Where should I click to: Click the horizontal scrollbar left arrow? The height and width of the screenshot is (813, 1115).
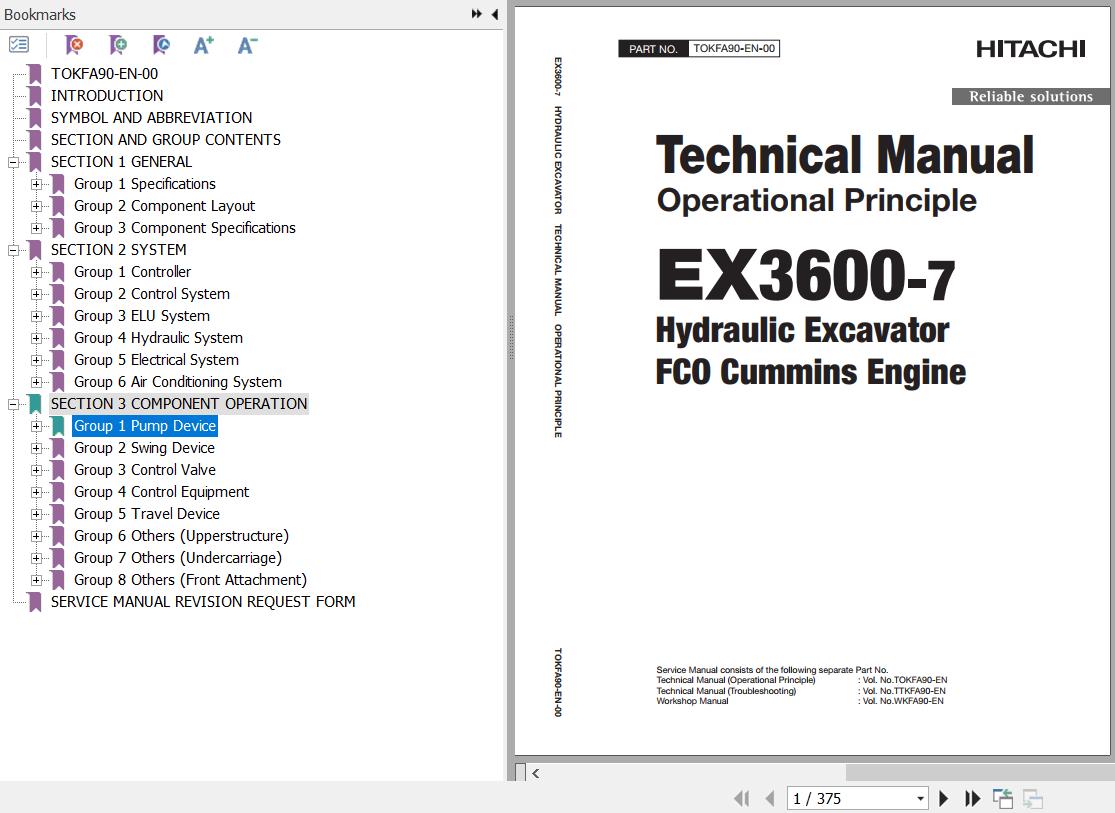point(535,773)
